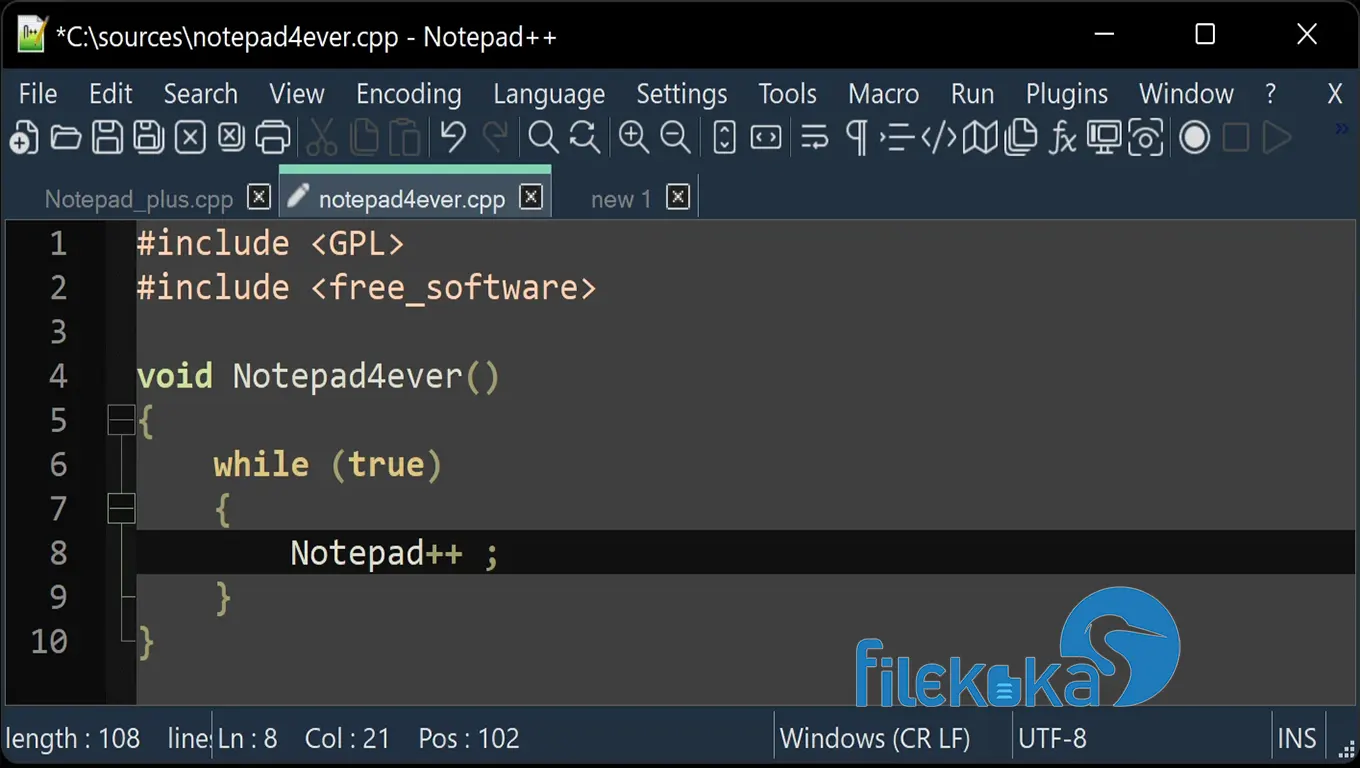Open the View menu
1360x768 pixels.
tap(297, 94)
